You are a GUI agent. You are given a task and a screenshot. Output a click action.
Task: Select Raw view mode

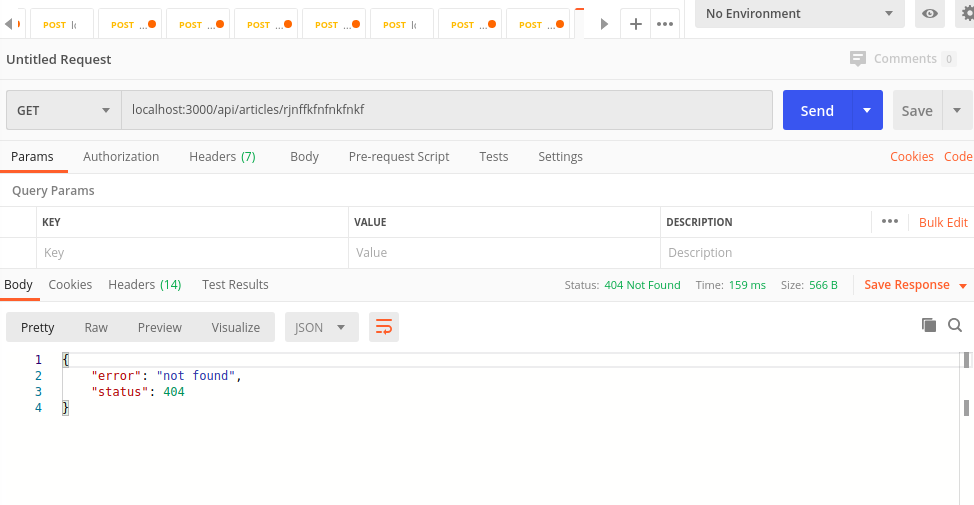(96, 327)
